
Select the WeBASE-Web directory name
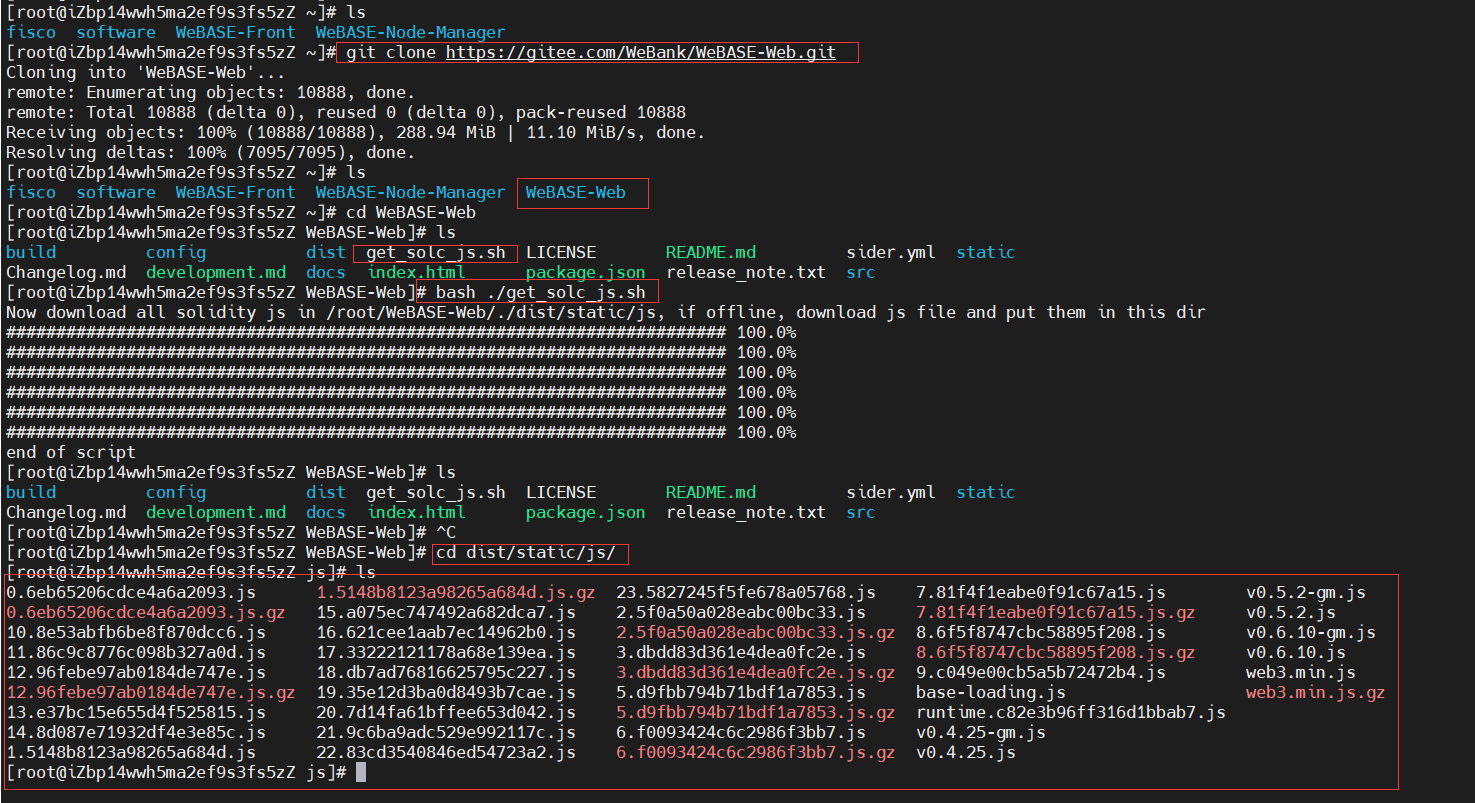tap(582, 192)
